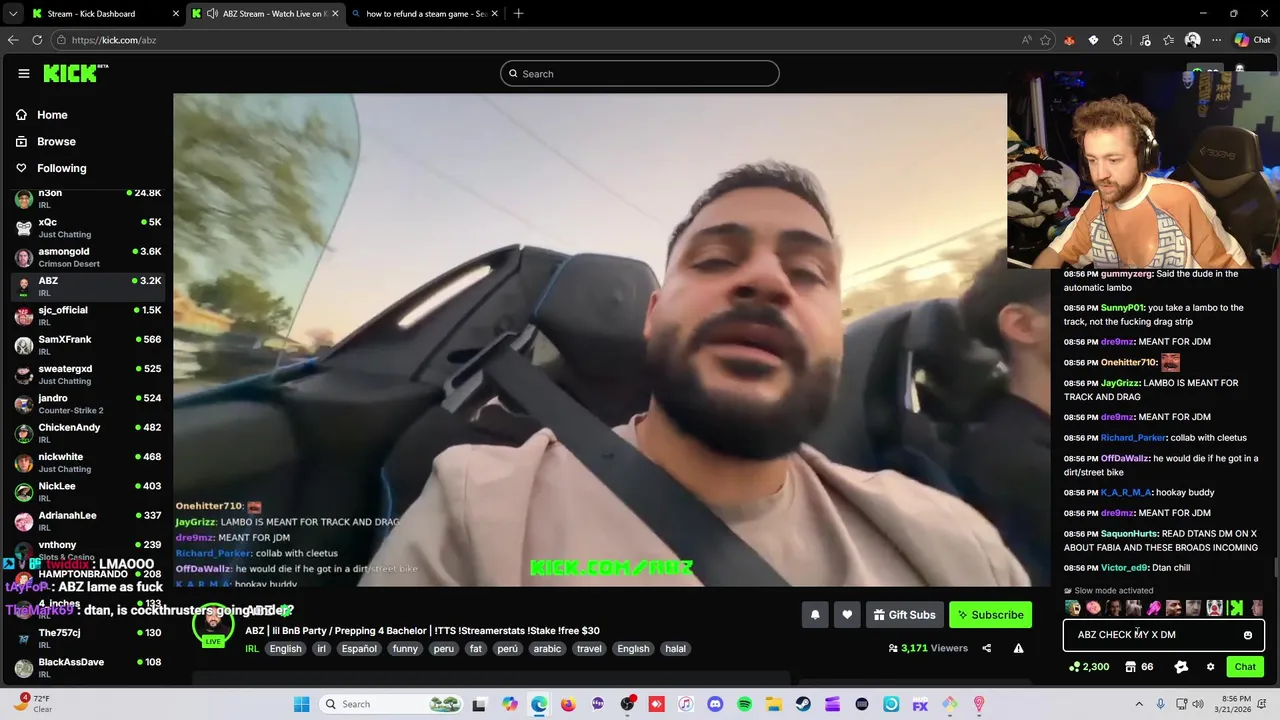Click the 'Español' stream tag
This screenshot has width=1280, height=720.
[x=359, y=649]
